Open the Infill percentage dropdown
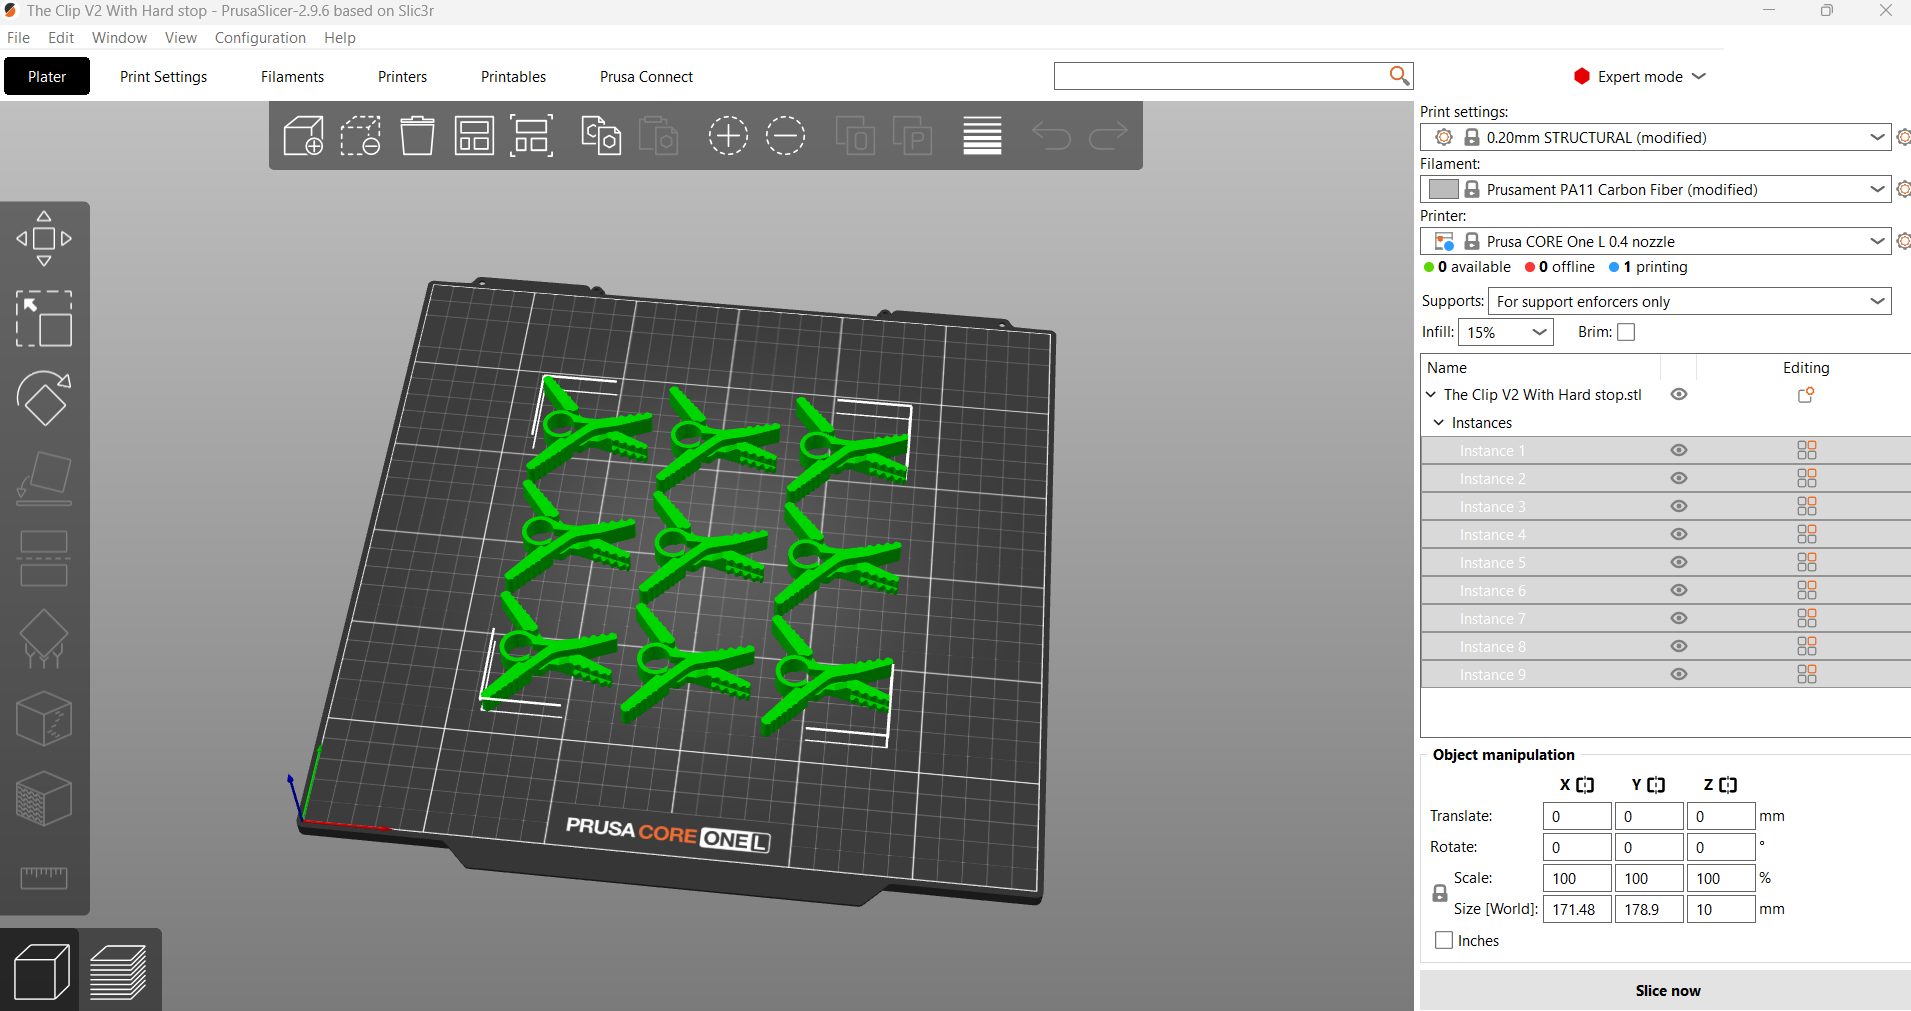This screenshot has width=1911, height=1011. pos(1506,332)
